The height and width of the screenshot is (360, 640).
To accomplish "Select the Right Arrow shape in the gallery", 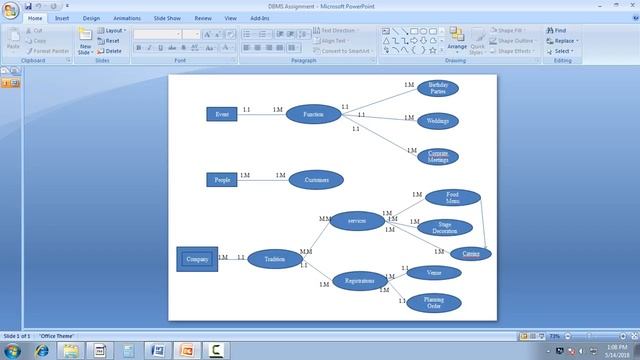I will click(x=414, y=41).
